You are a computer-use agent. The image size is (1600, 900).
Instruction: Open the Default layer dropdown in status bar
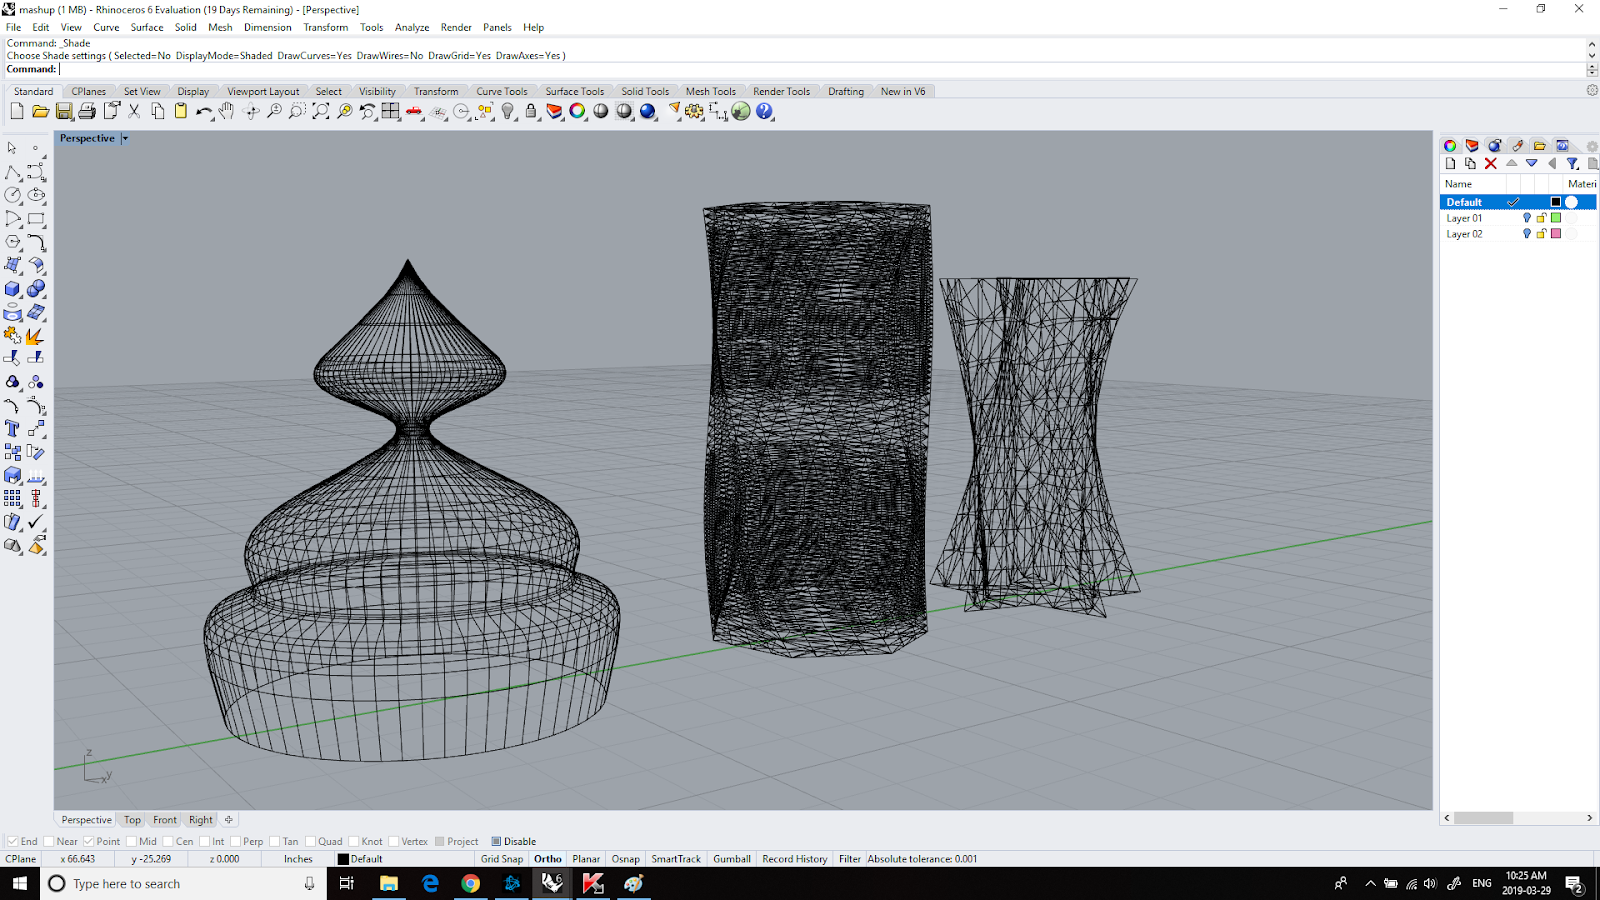pyautogui.click(x=404, y=859)
